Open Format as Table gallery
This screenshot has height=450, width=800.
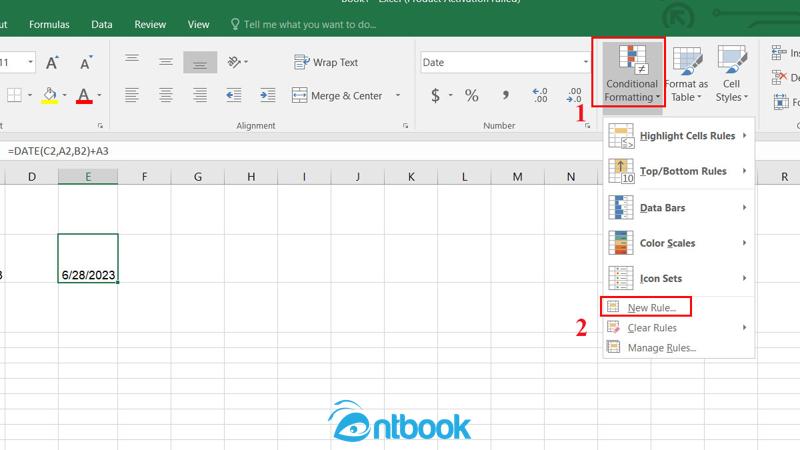[x=687, y=73]
